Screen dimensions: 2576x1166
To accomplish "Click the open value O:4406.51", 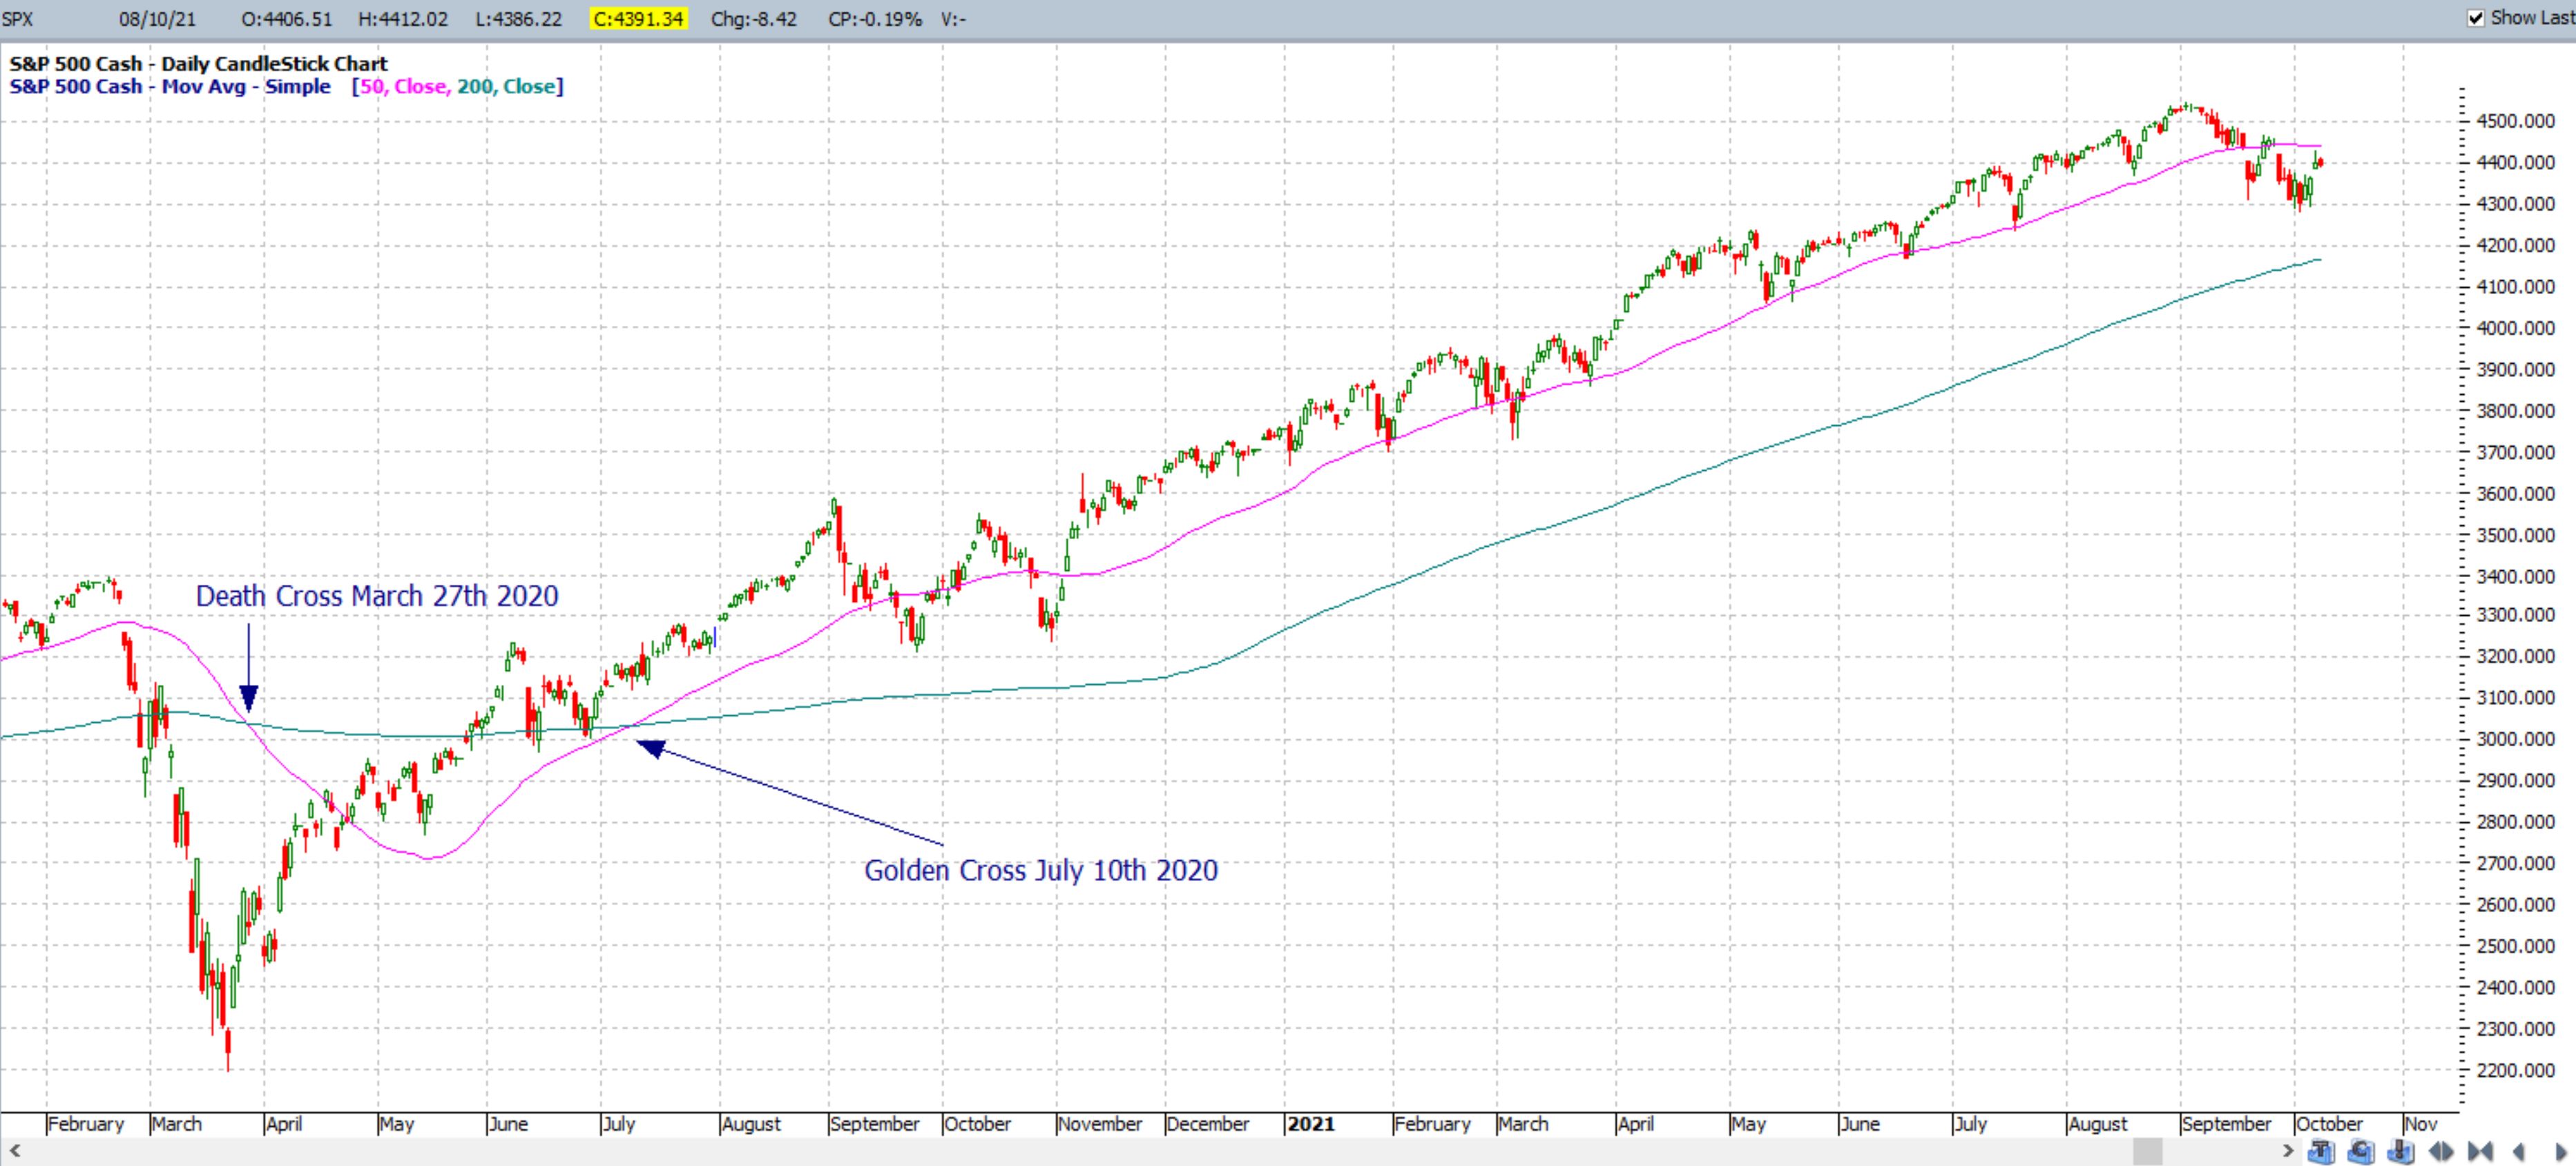I will click(286, 19).
